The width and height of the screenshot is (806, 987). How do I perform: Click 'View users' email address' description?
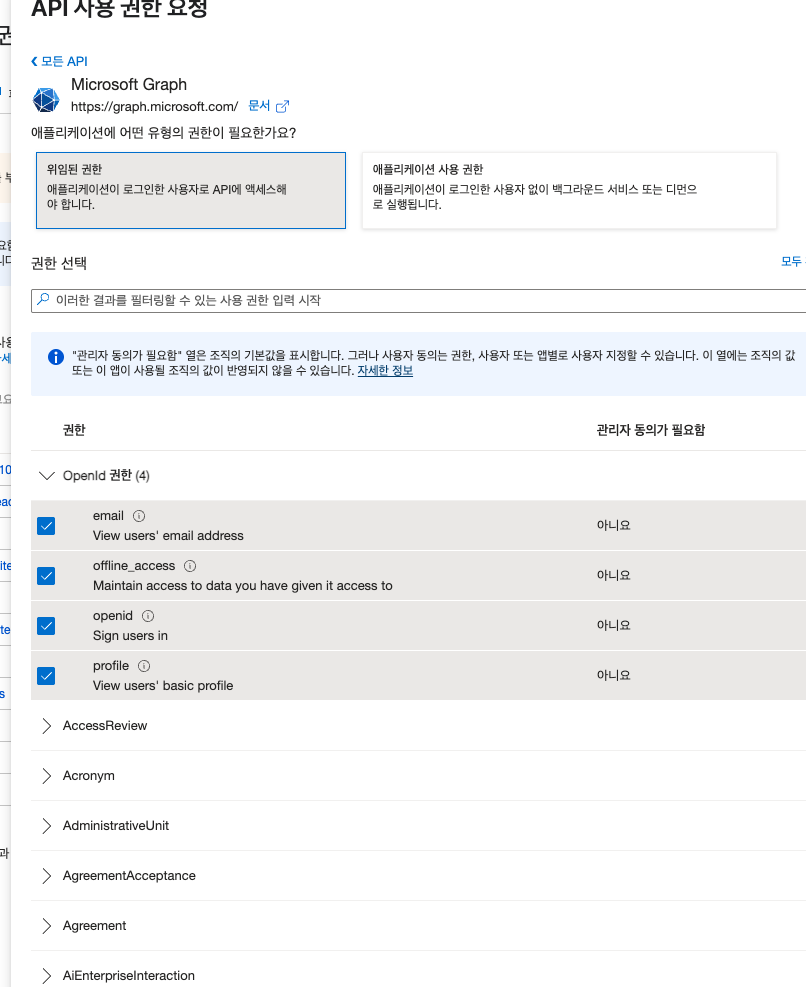[168, 536]
